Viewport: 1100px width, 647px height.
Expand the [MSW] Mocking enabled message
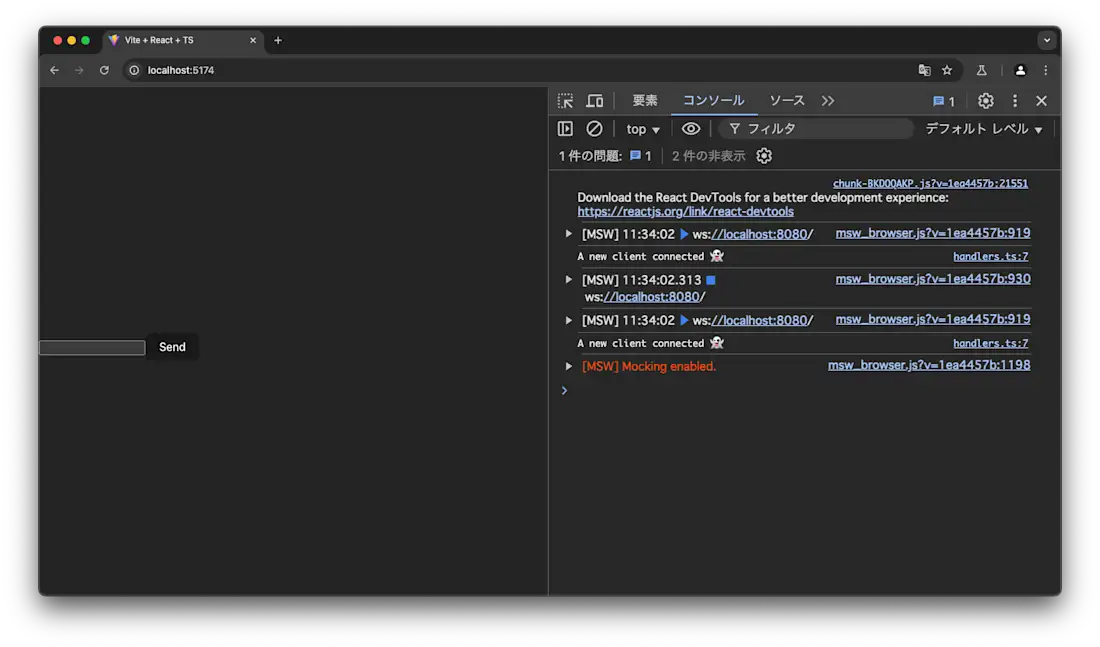[x=568, y=366]
